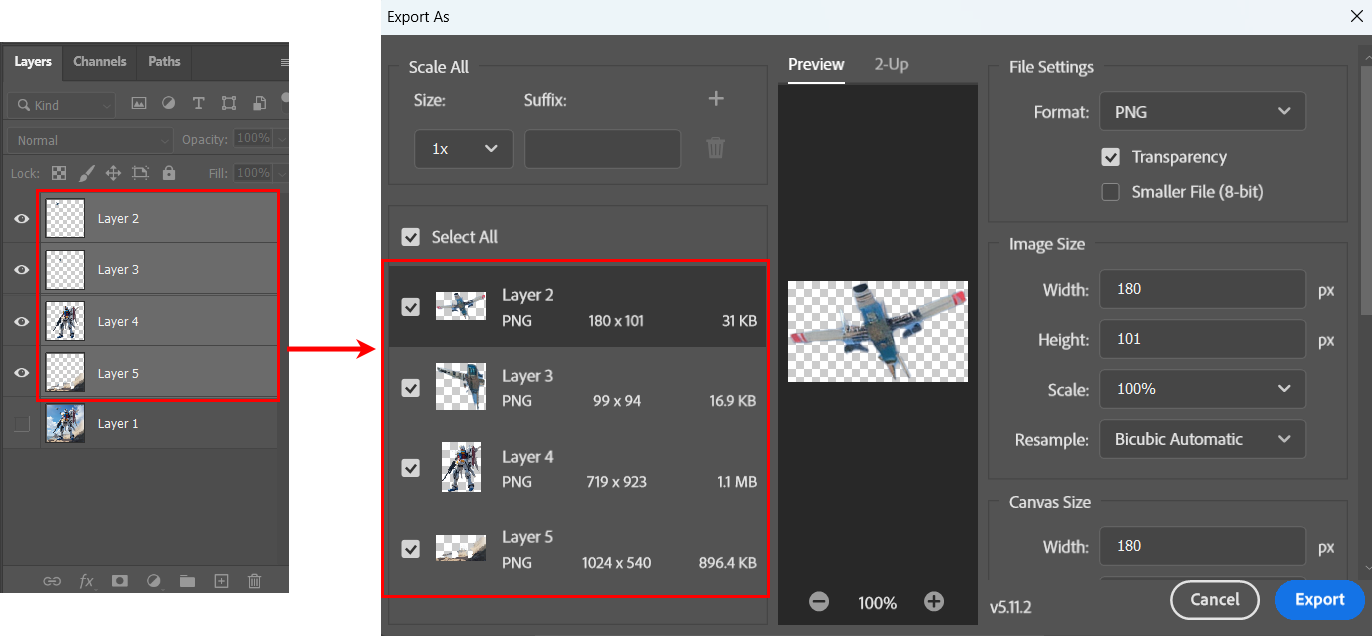This screenshot has width=1372, height=636.
Task: Enable Smaller File (8-bit) checkbox
Action: pyautogui.click(x=1110, y=192)
